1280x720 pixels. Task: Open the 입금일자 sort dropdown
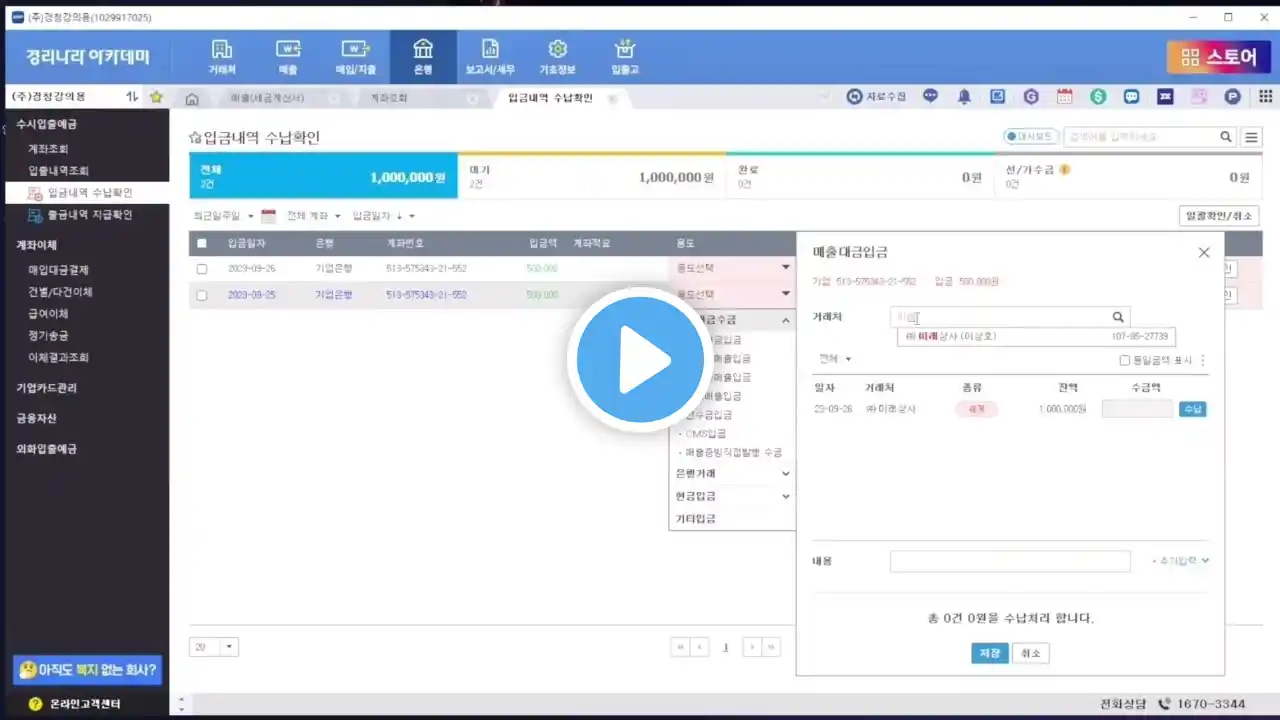click(x=384, y=216)
